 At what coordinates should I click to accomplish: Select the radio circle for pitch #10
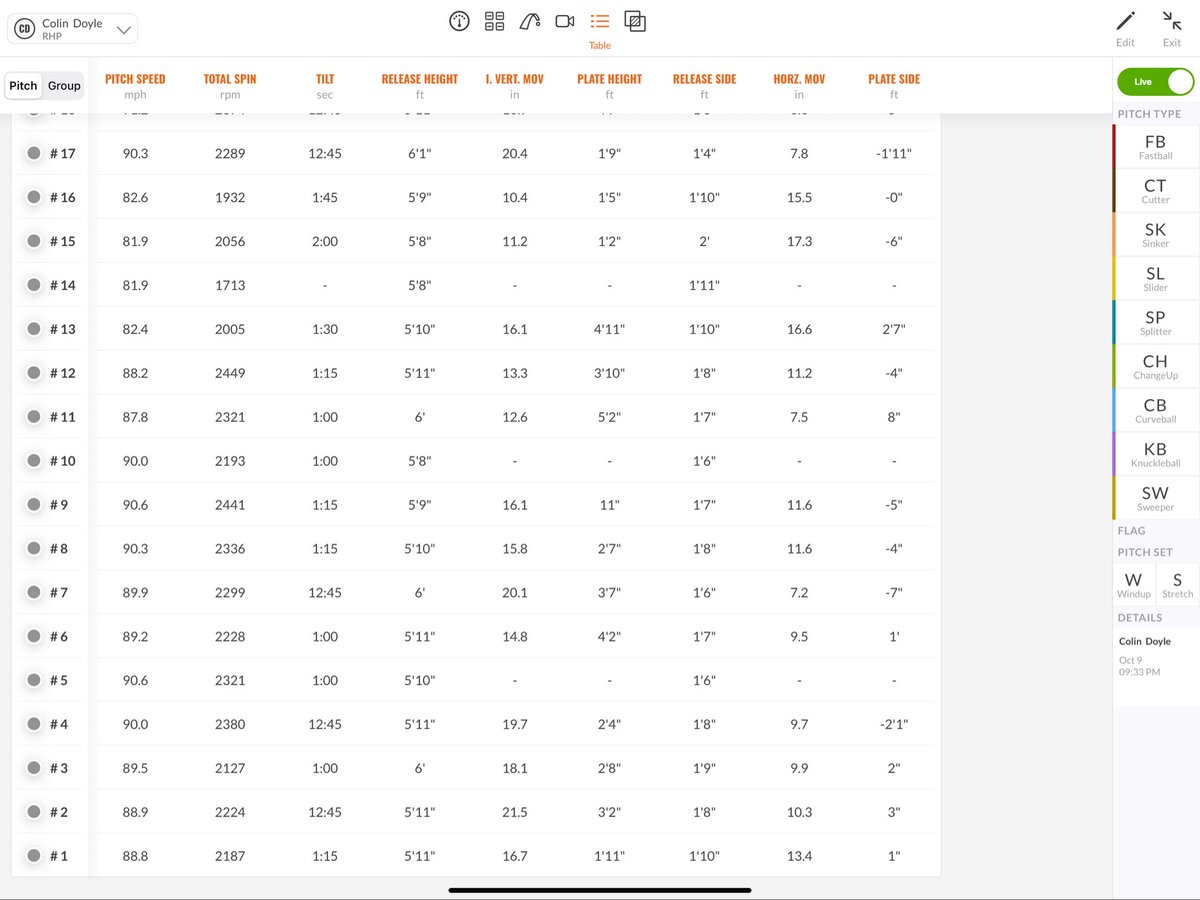[x=34, y=461]
